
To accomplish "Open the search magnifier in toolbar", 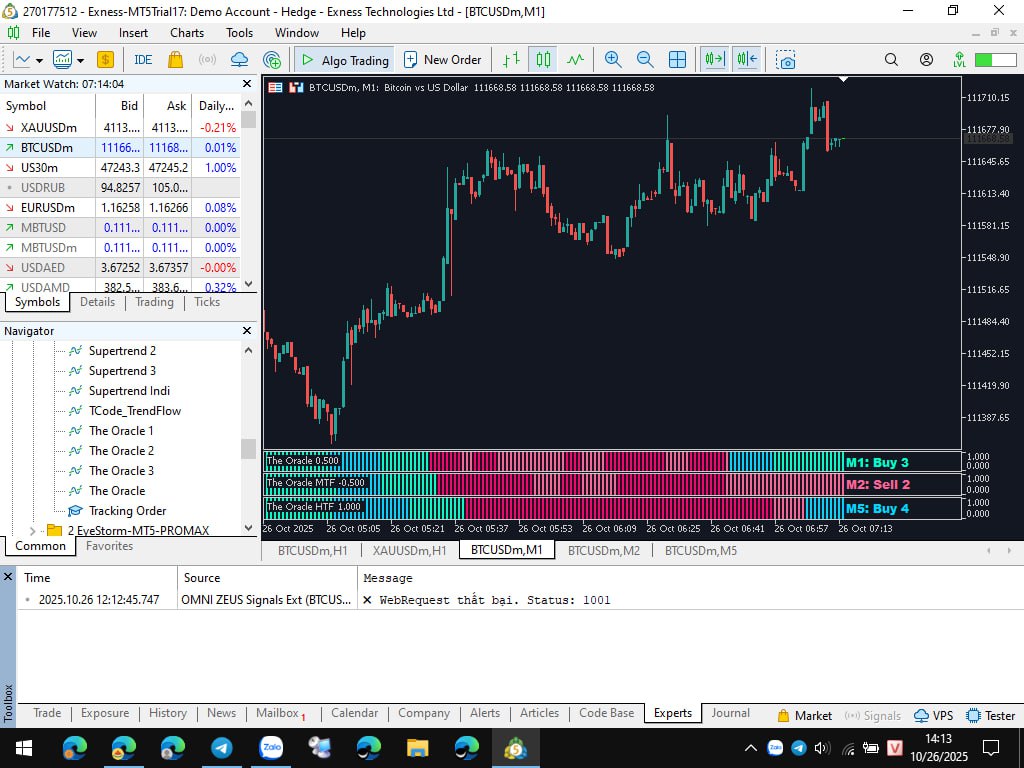I will [891, 59].
